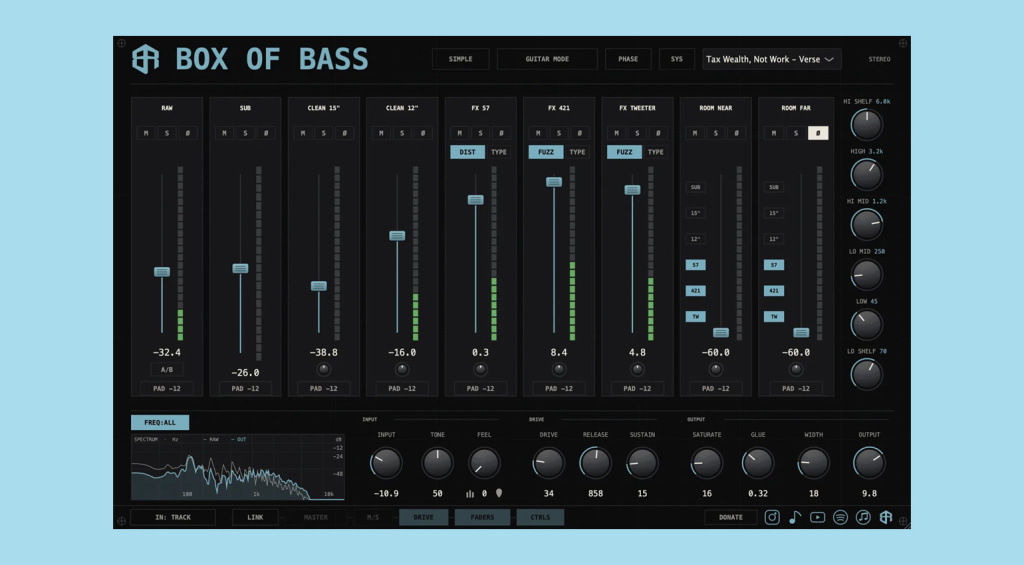This screenshot has height=565, width=1024.
Task: Click the GLUE knob
Action: click(x=758, y=463)
